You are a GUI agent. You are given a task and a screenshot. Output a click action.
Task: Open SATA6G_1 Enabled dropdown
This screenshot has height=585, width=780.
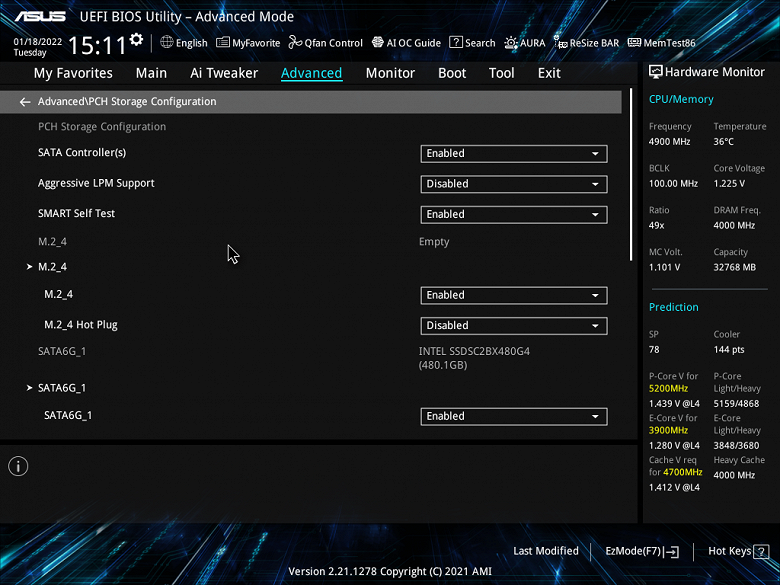(514, 416)
